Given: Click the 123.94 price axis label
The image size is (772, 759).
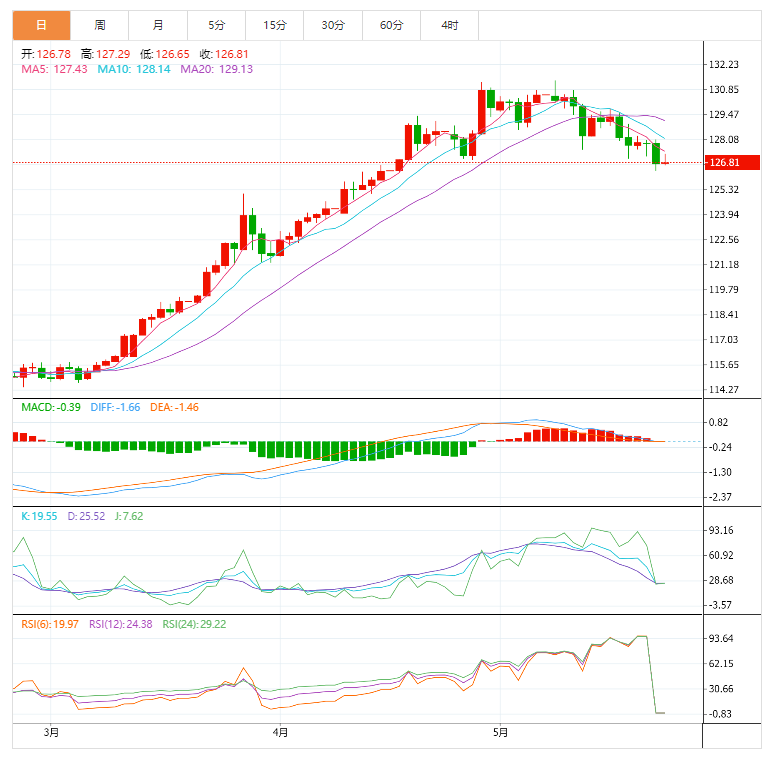Looking at the screenshot, I should tap(724, 215).
